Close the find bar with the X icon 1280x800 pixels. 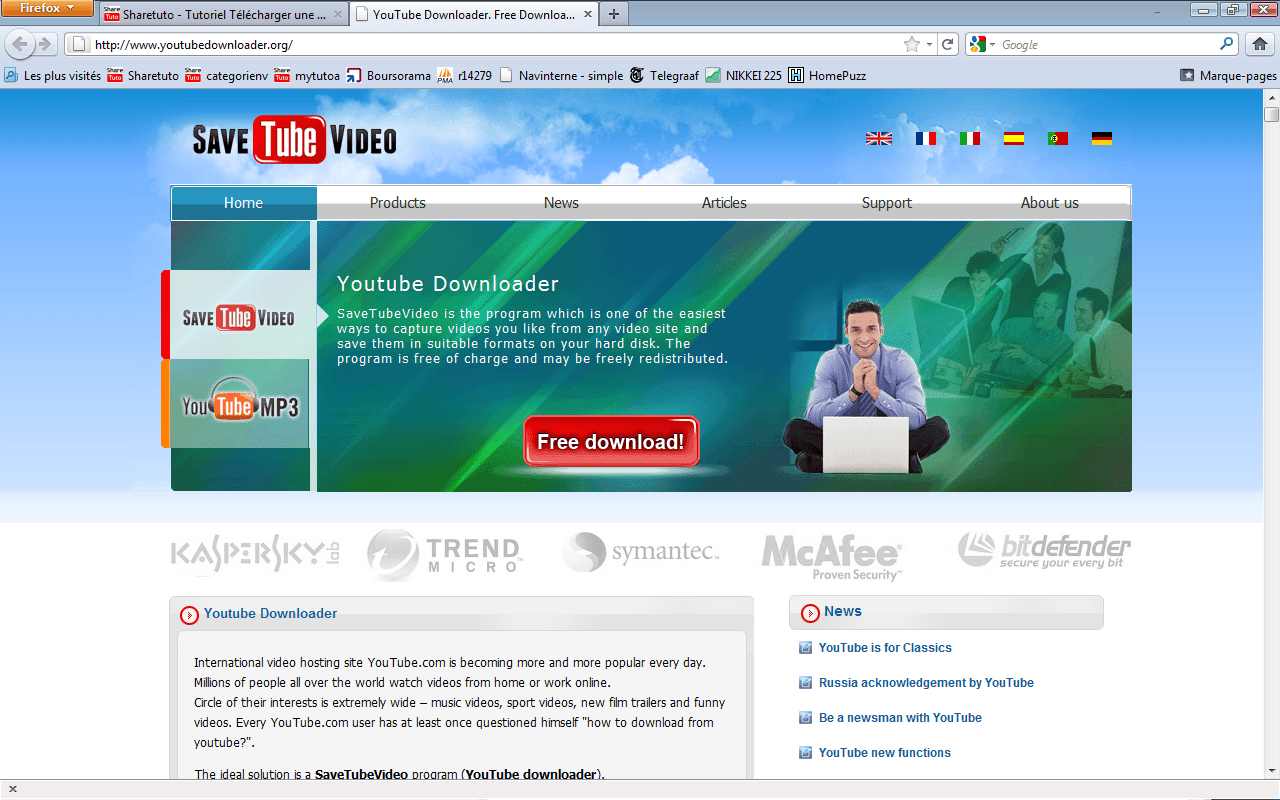point(13,789)
